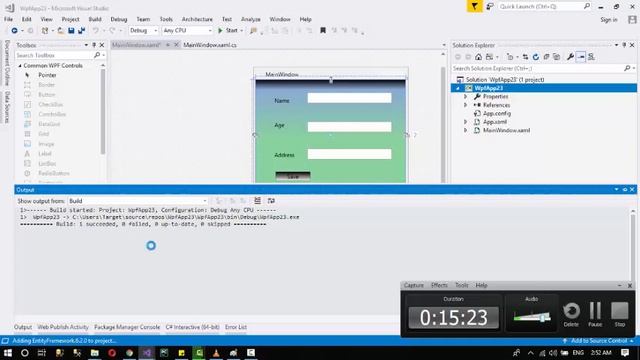The image size is (640, 360).
Task: Open Any CPU platform dropdown
Action: (187, 31)
